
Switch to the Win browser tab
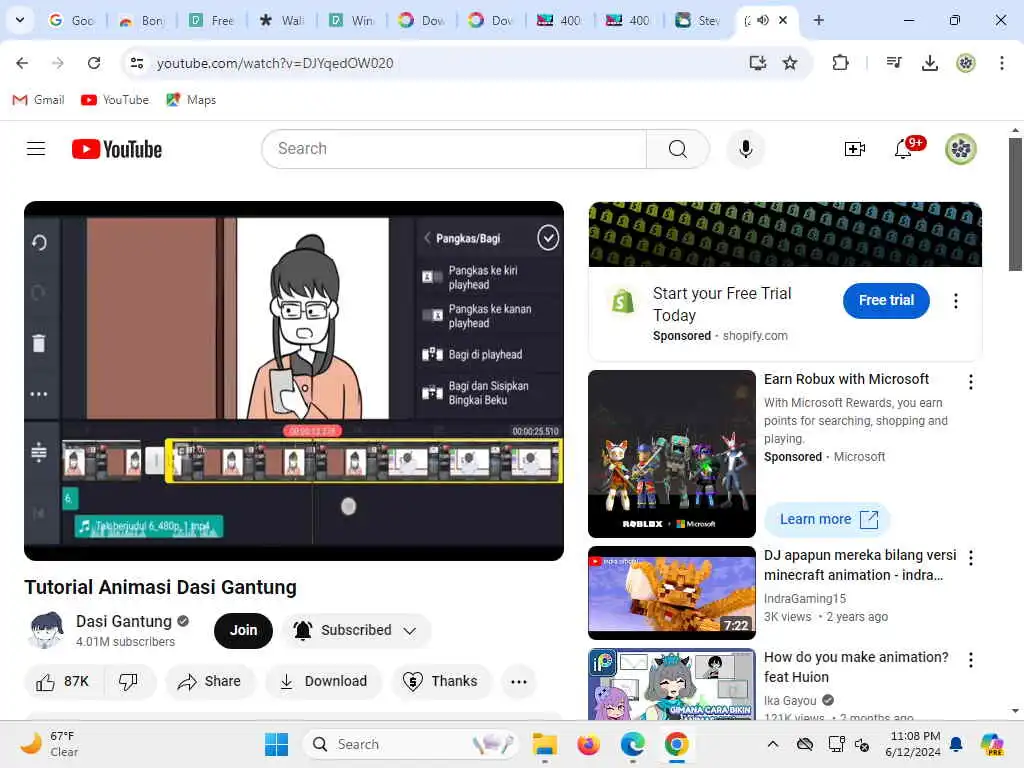pyautogui.click(x=351, y=20)
